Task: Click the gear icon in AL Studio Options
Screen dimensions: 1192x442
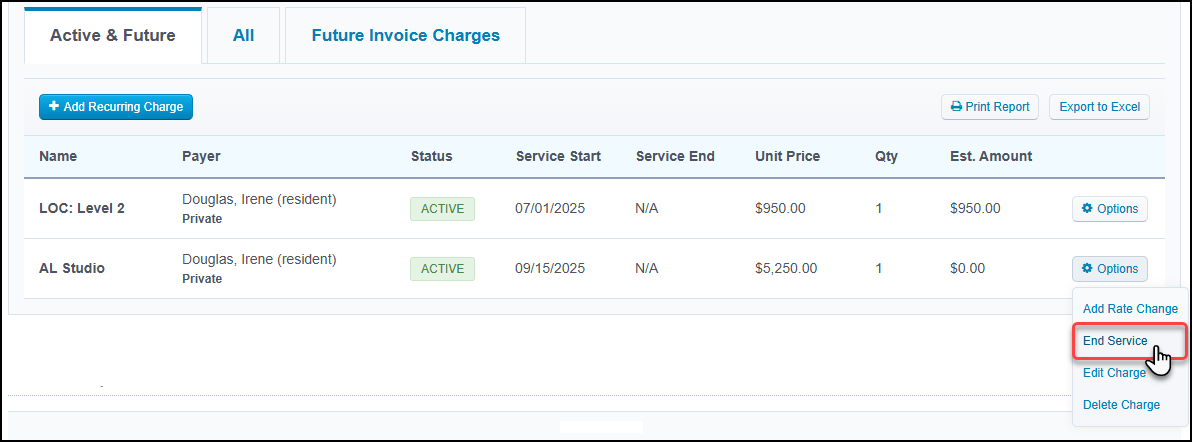Action: [x=1087, y=269]
